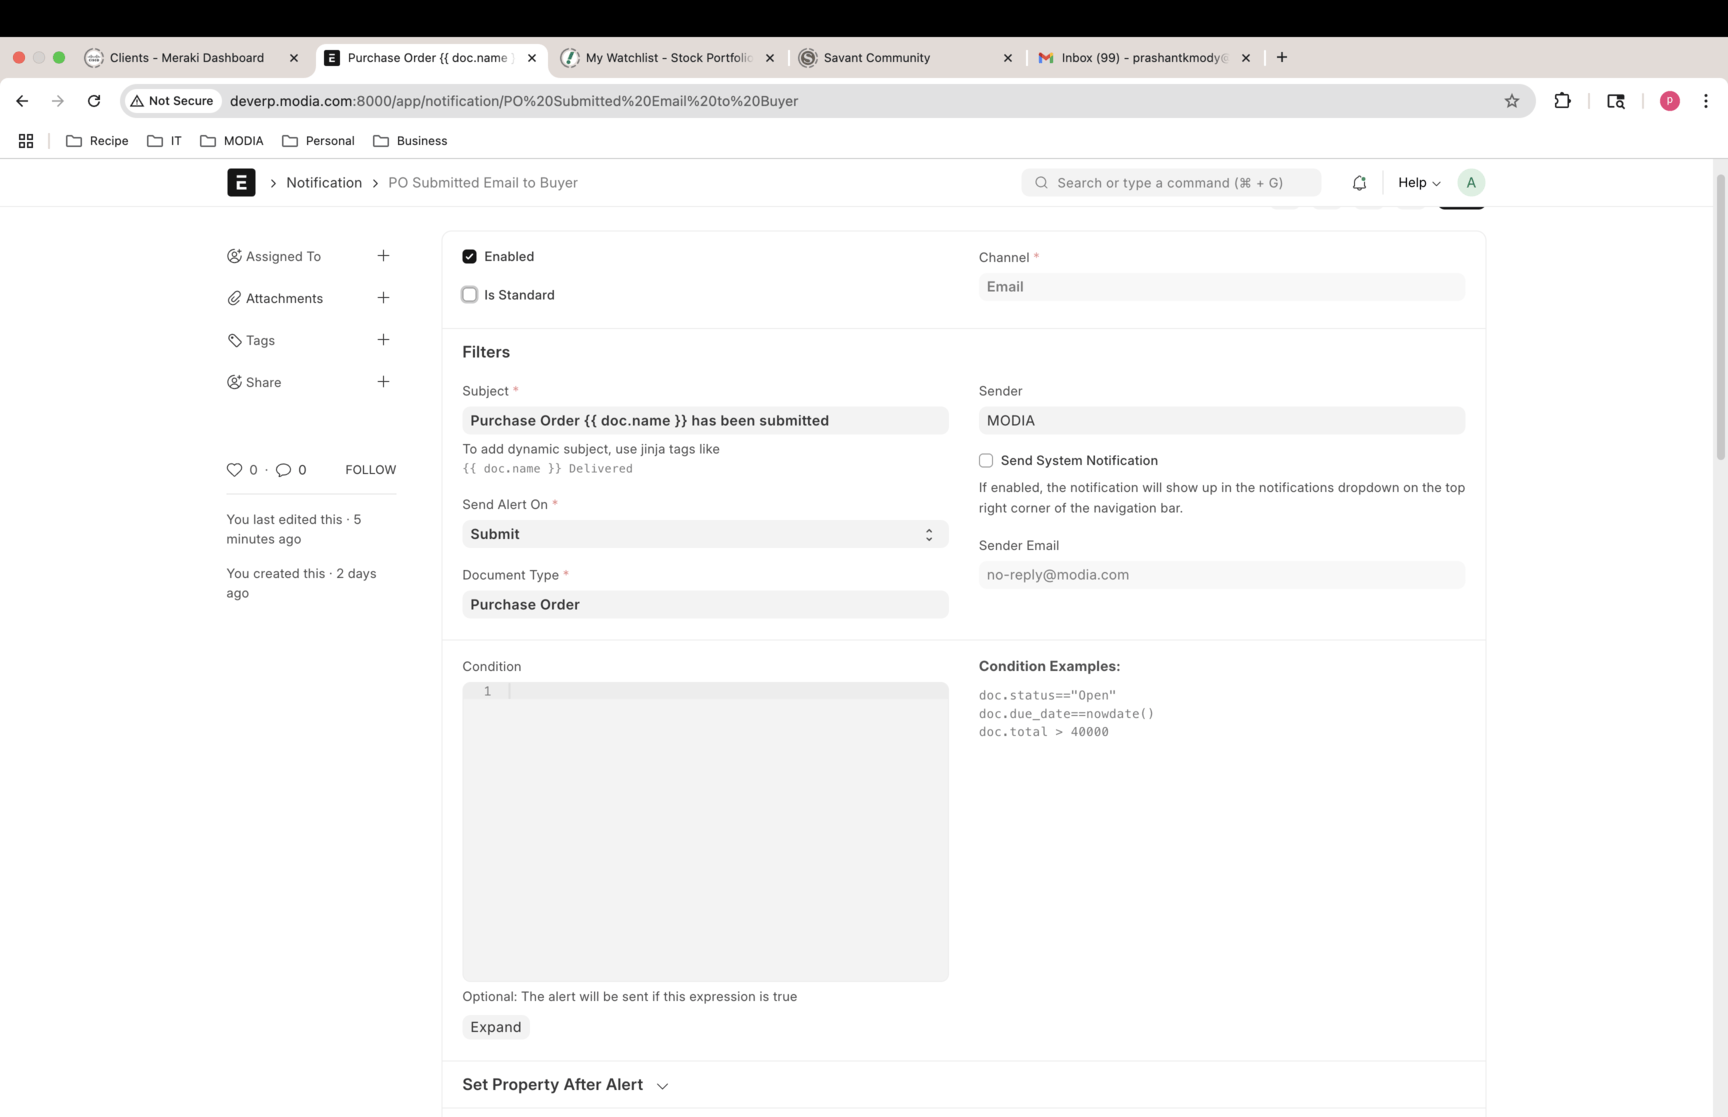Open the Send Alert On dropdown
The width and height of the screenshot is (1728, 1117).
click(704, 534)
